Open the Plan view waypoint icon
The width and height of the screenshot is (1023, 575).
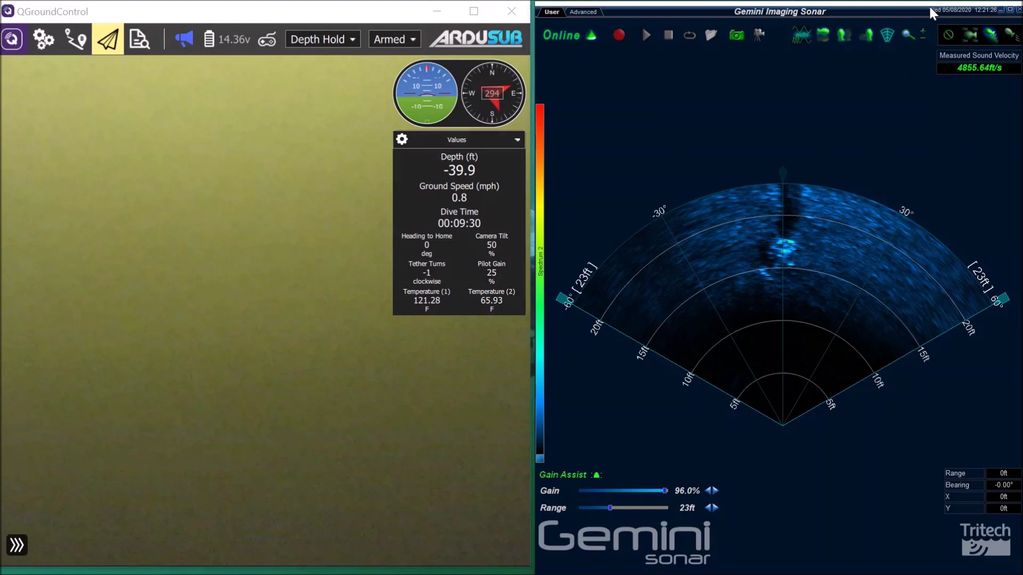(76, 39)
